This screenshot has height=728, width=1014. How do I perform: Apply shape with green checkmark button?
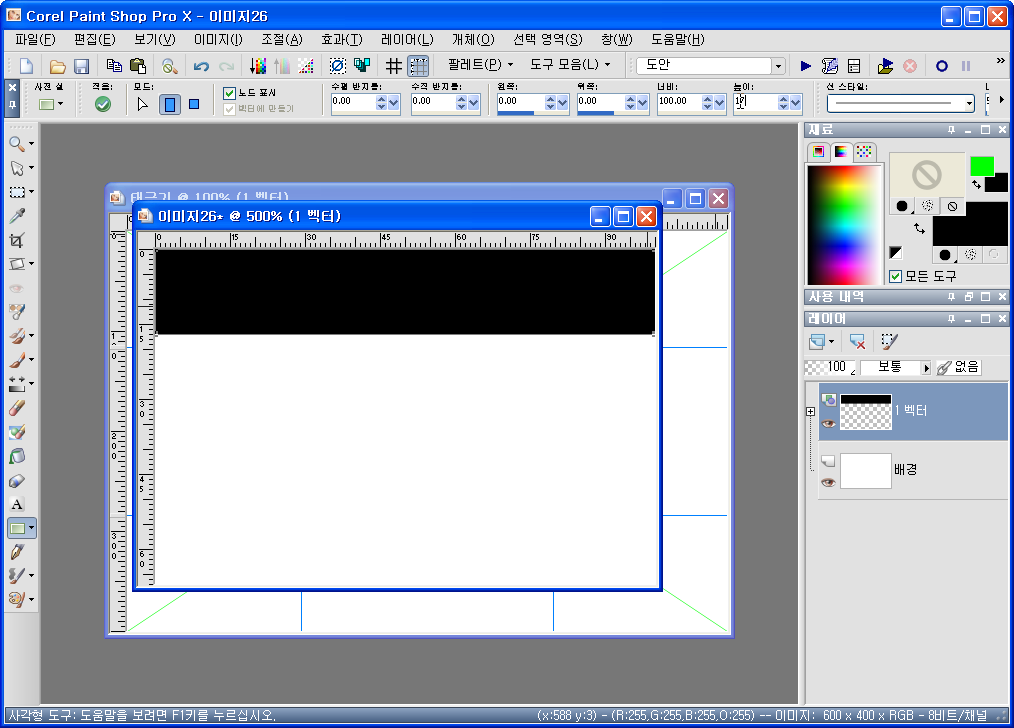pos(102,104)
